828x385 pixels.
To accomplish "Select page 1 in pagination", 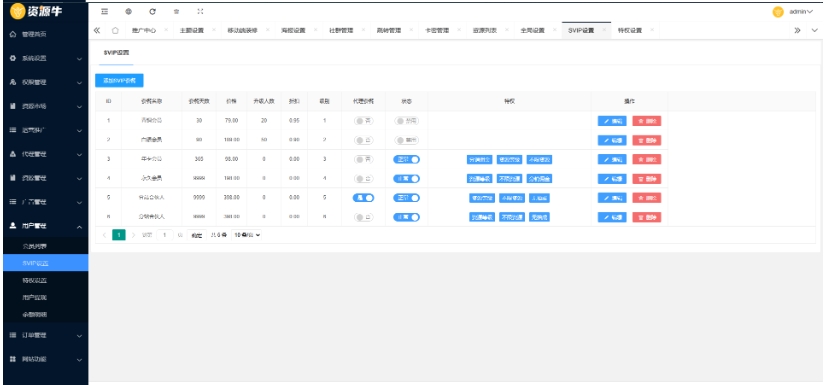I will [x=119, y=235].
